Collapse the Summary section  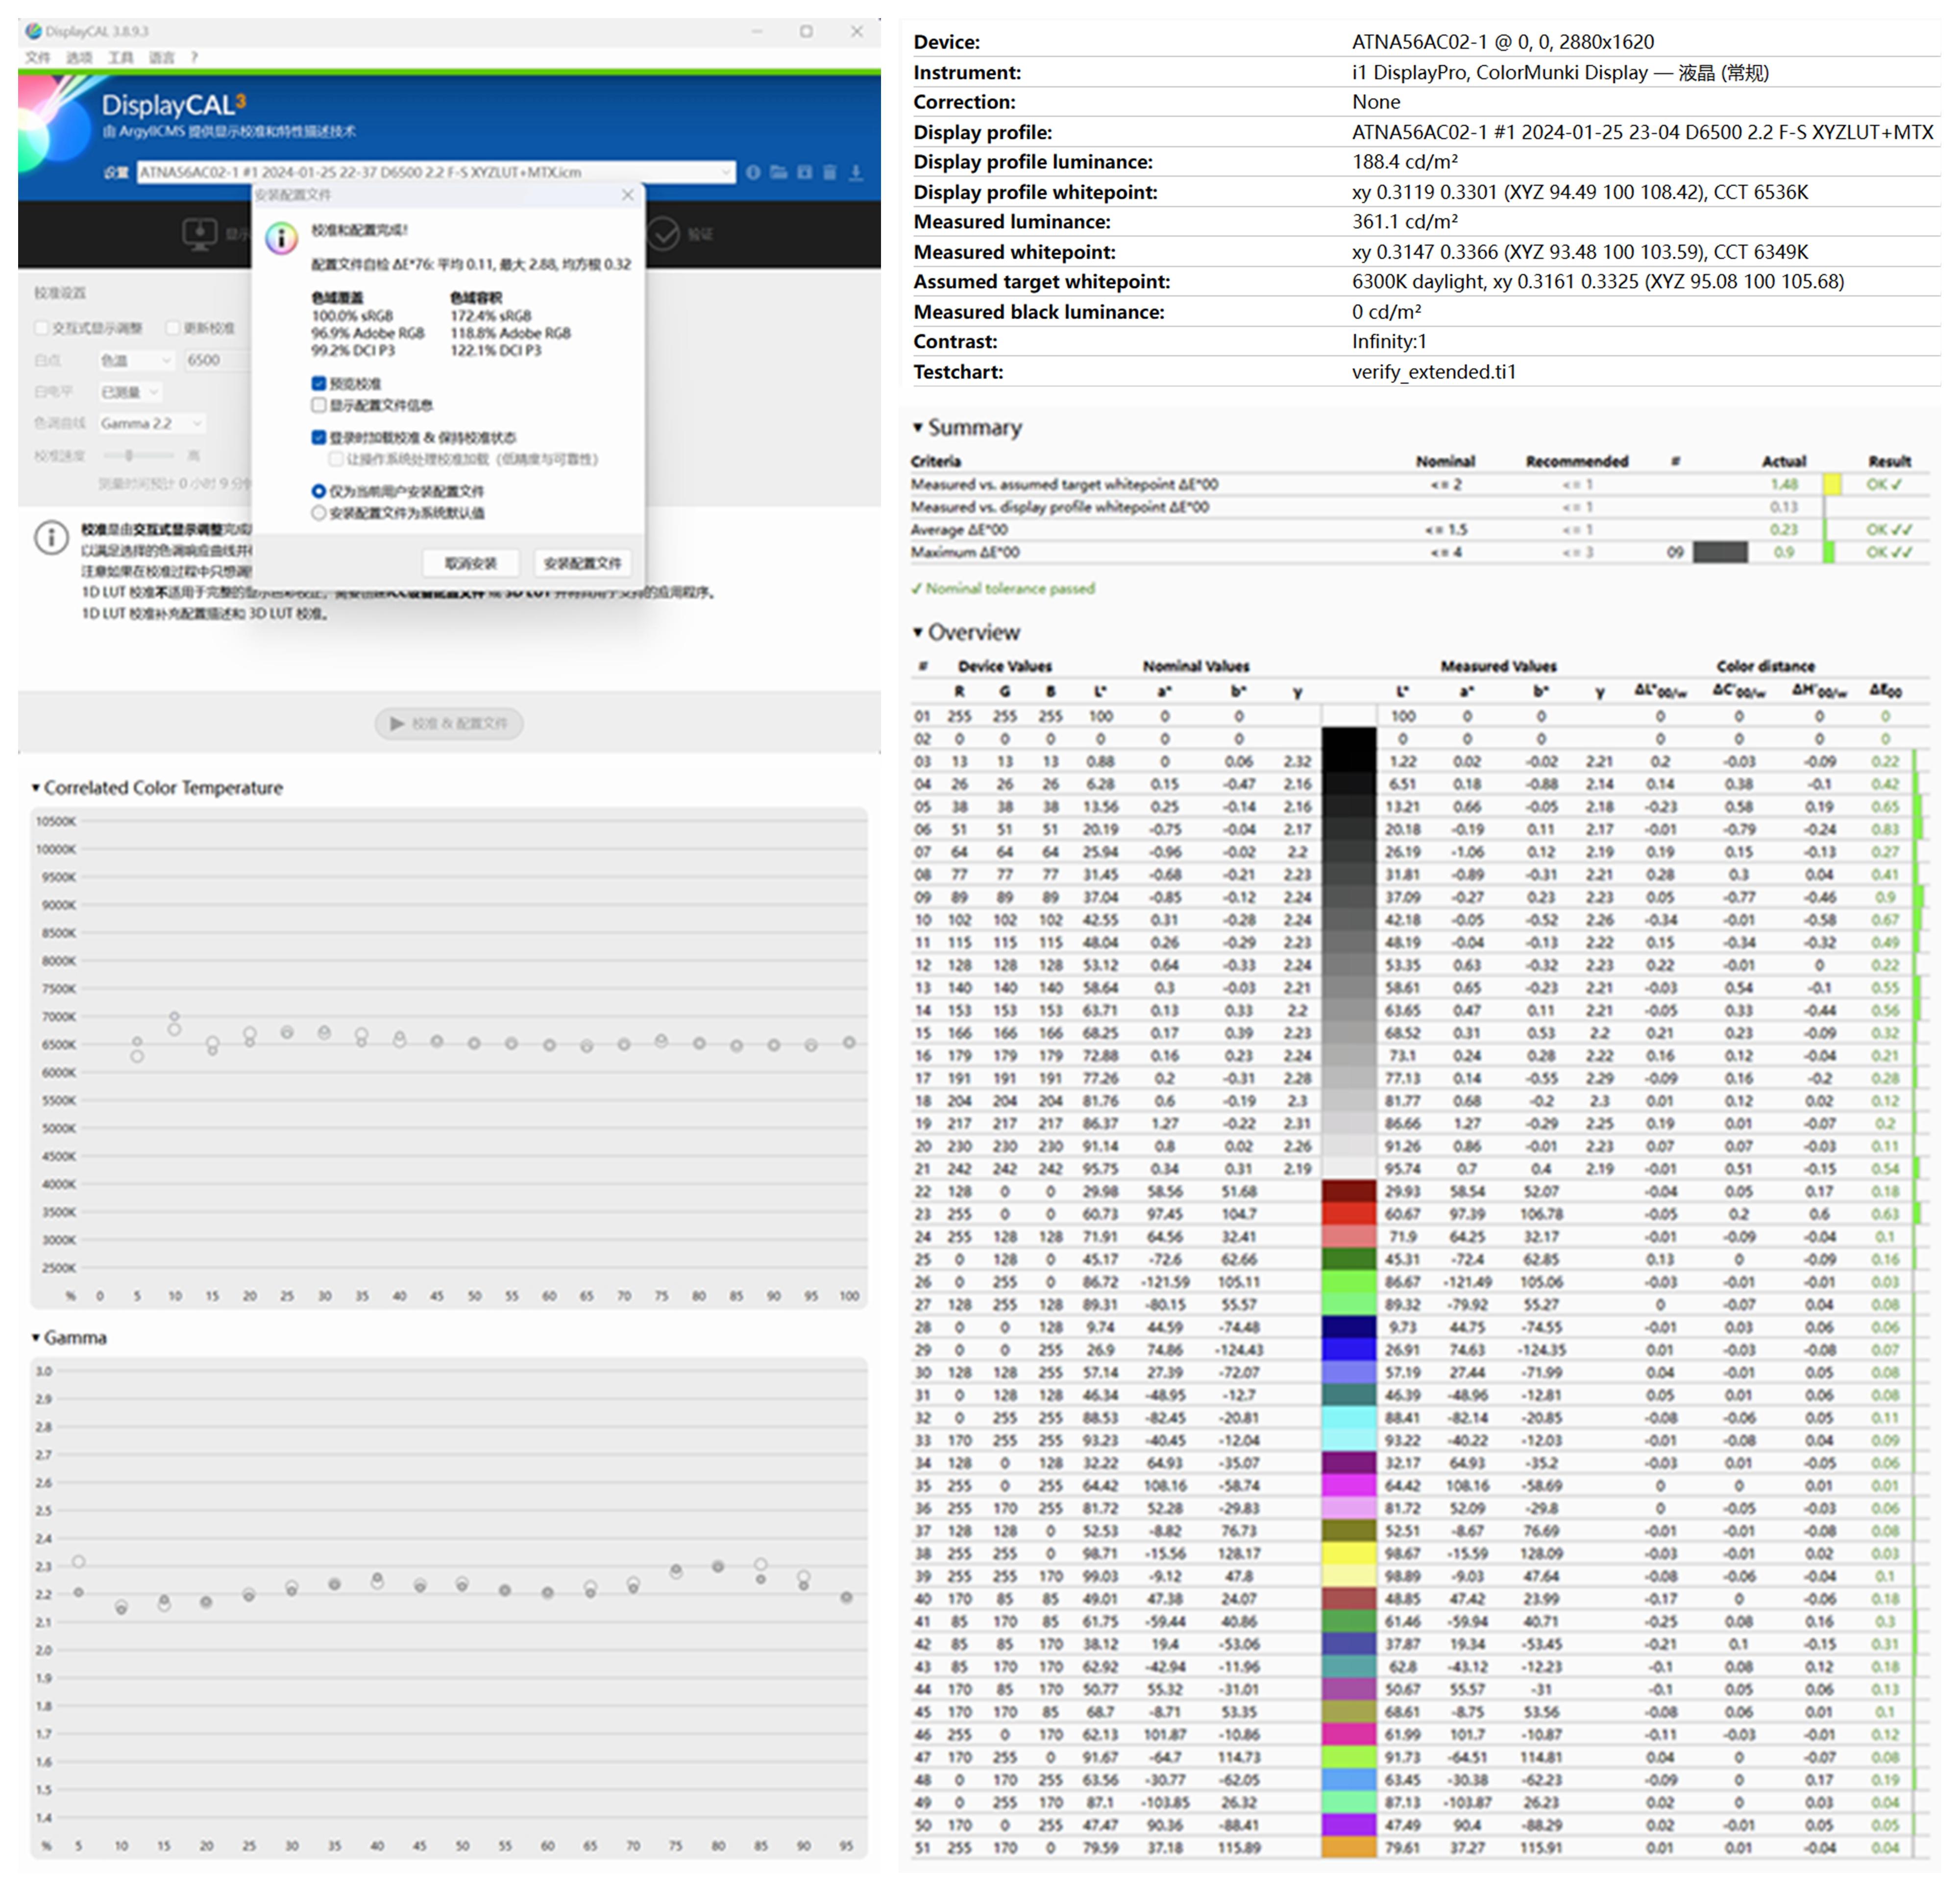tap(918, 428)
